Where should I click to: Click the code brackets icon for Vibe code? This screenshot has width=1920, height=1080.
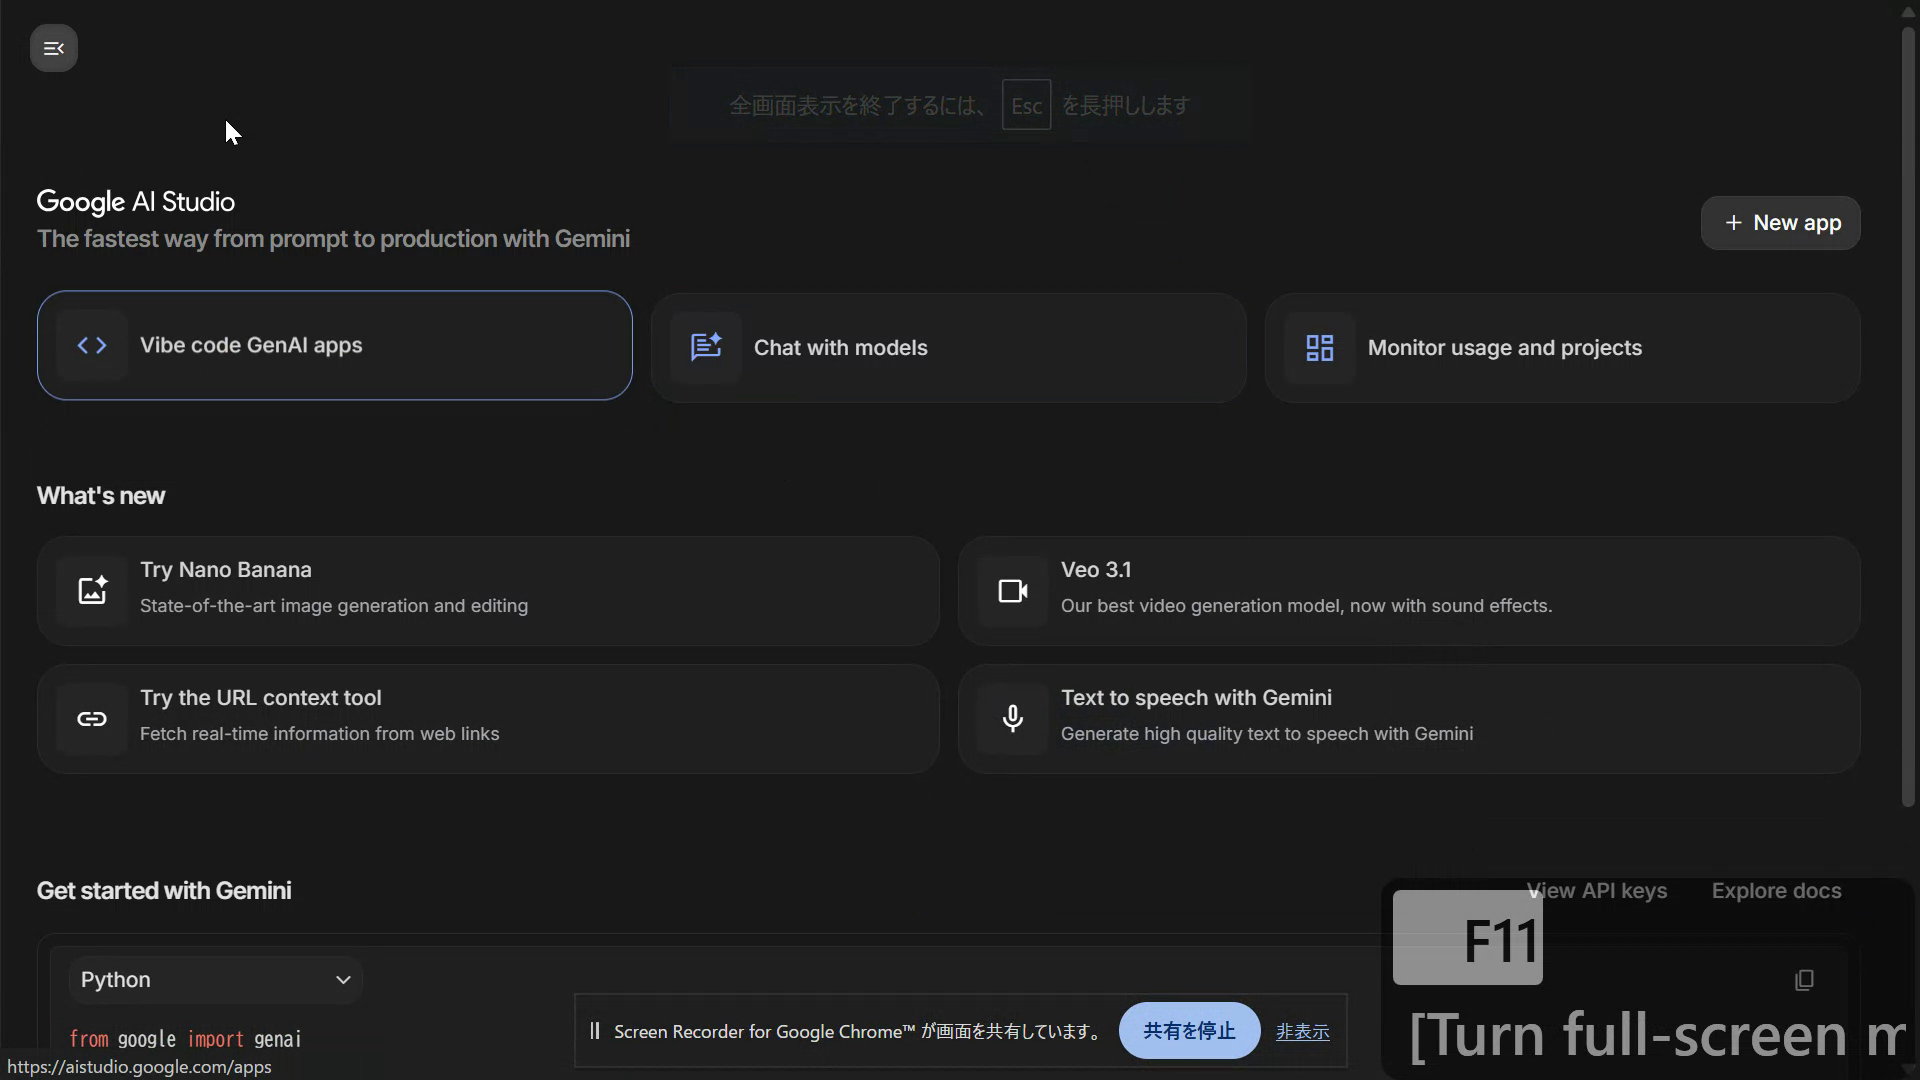(92, 345)
